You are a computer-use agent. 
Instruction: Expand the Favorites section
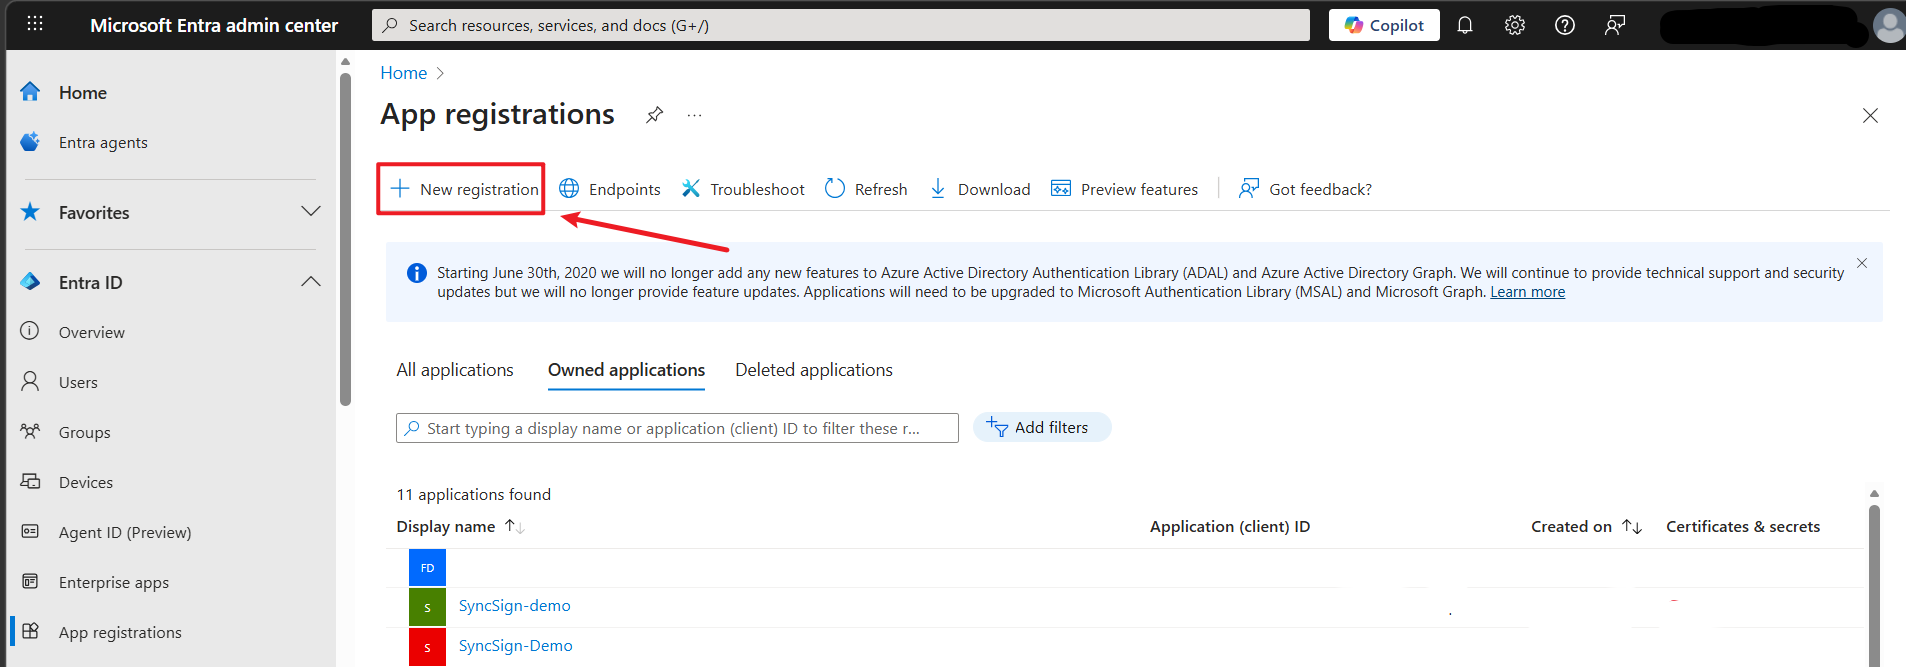311,212
